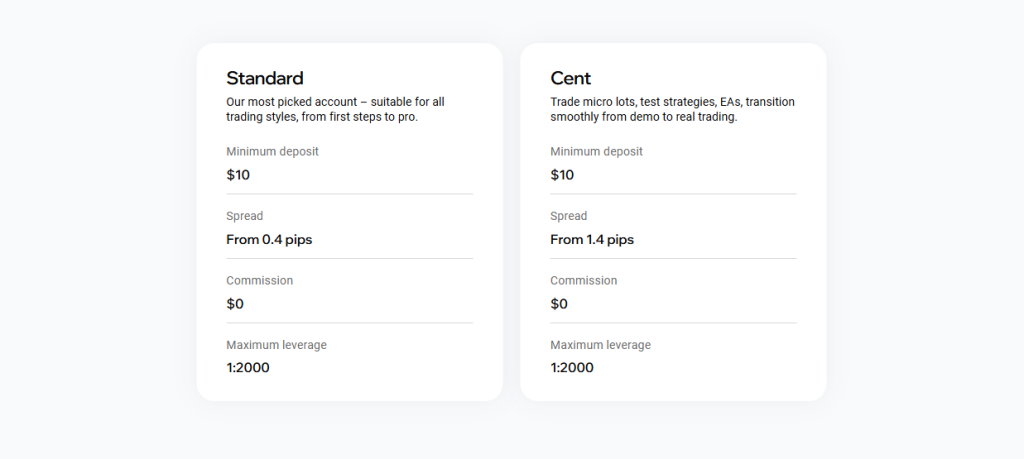Screen dimensions: 1024x459
Task: Select Minimum deposit label in Standard card
Action: coord(272,151)
